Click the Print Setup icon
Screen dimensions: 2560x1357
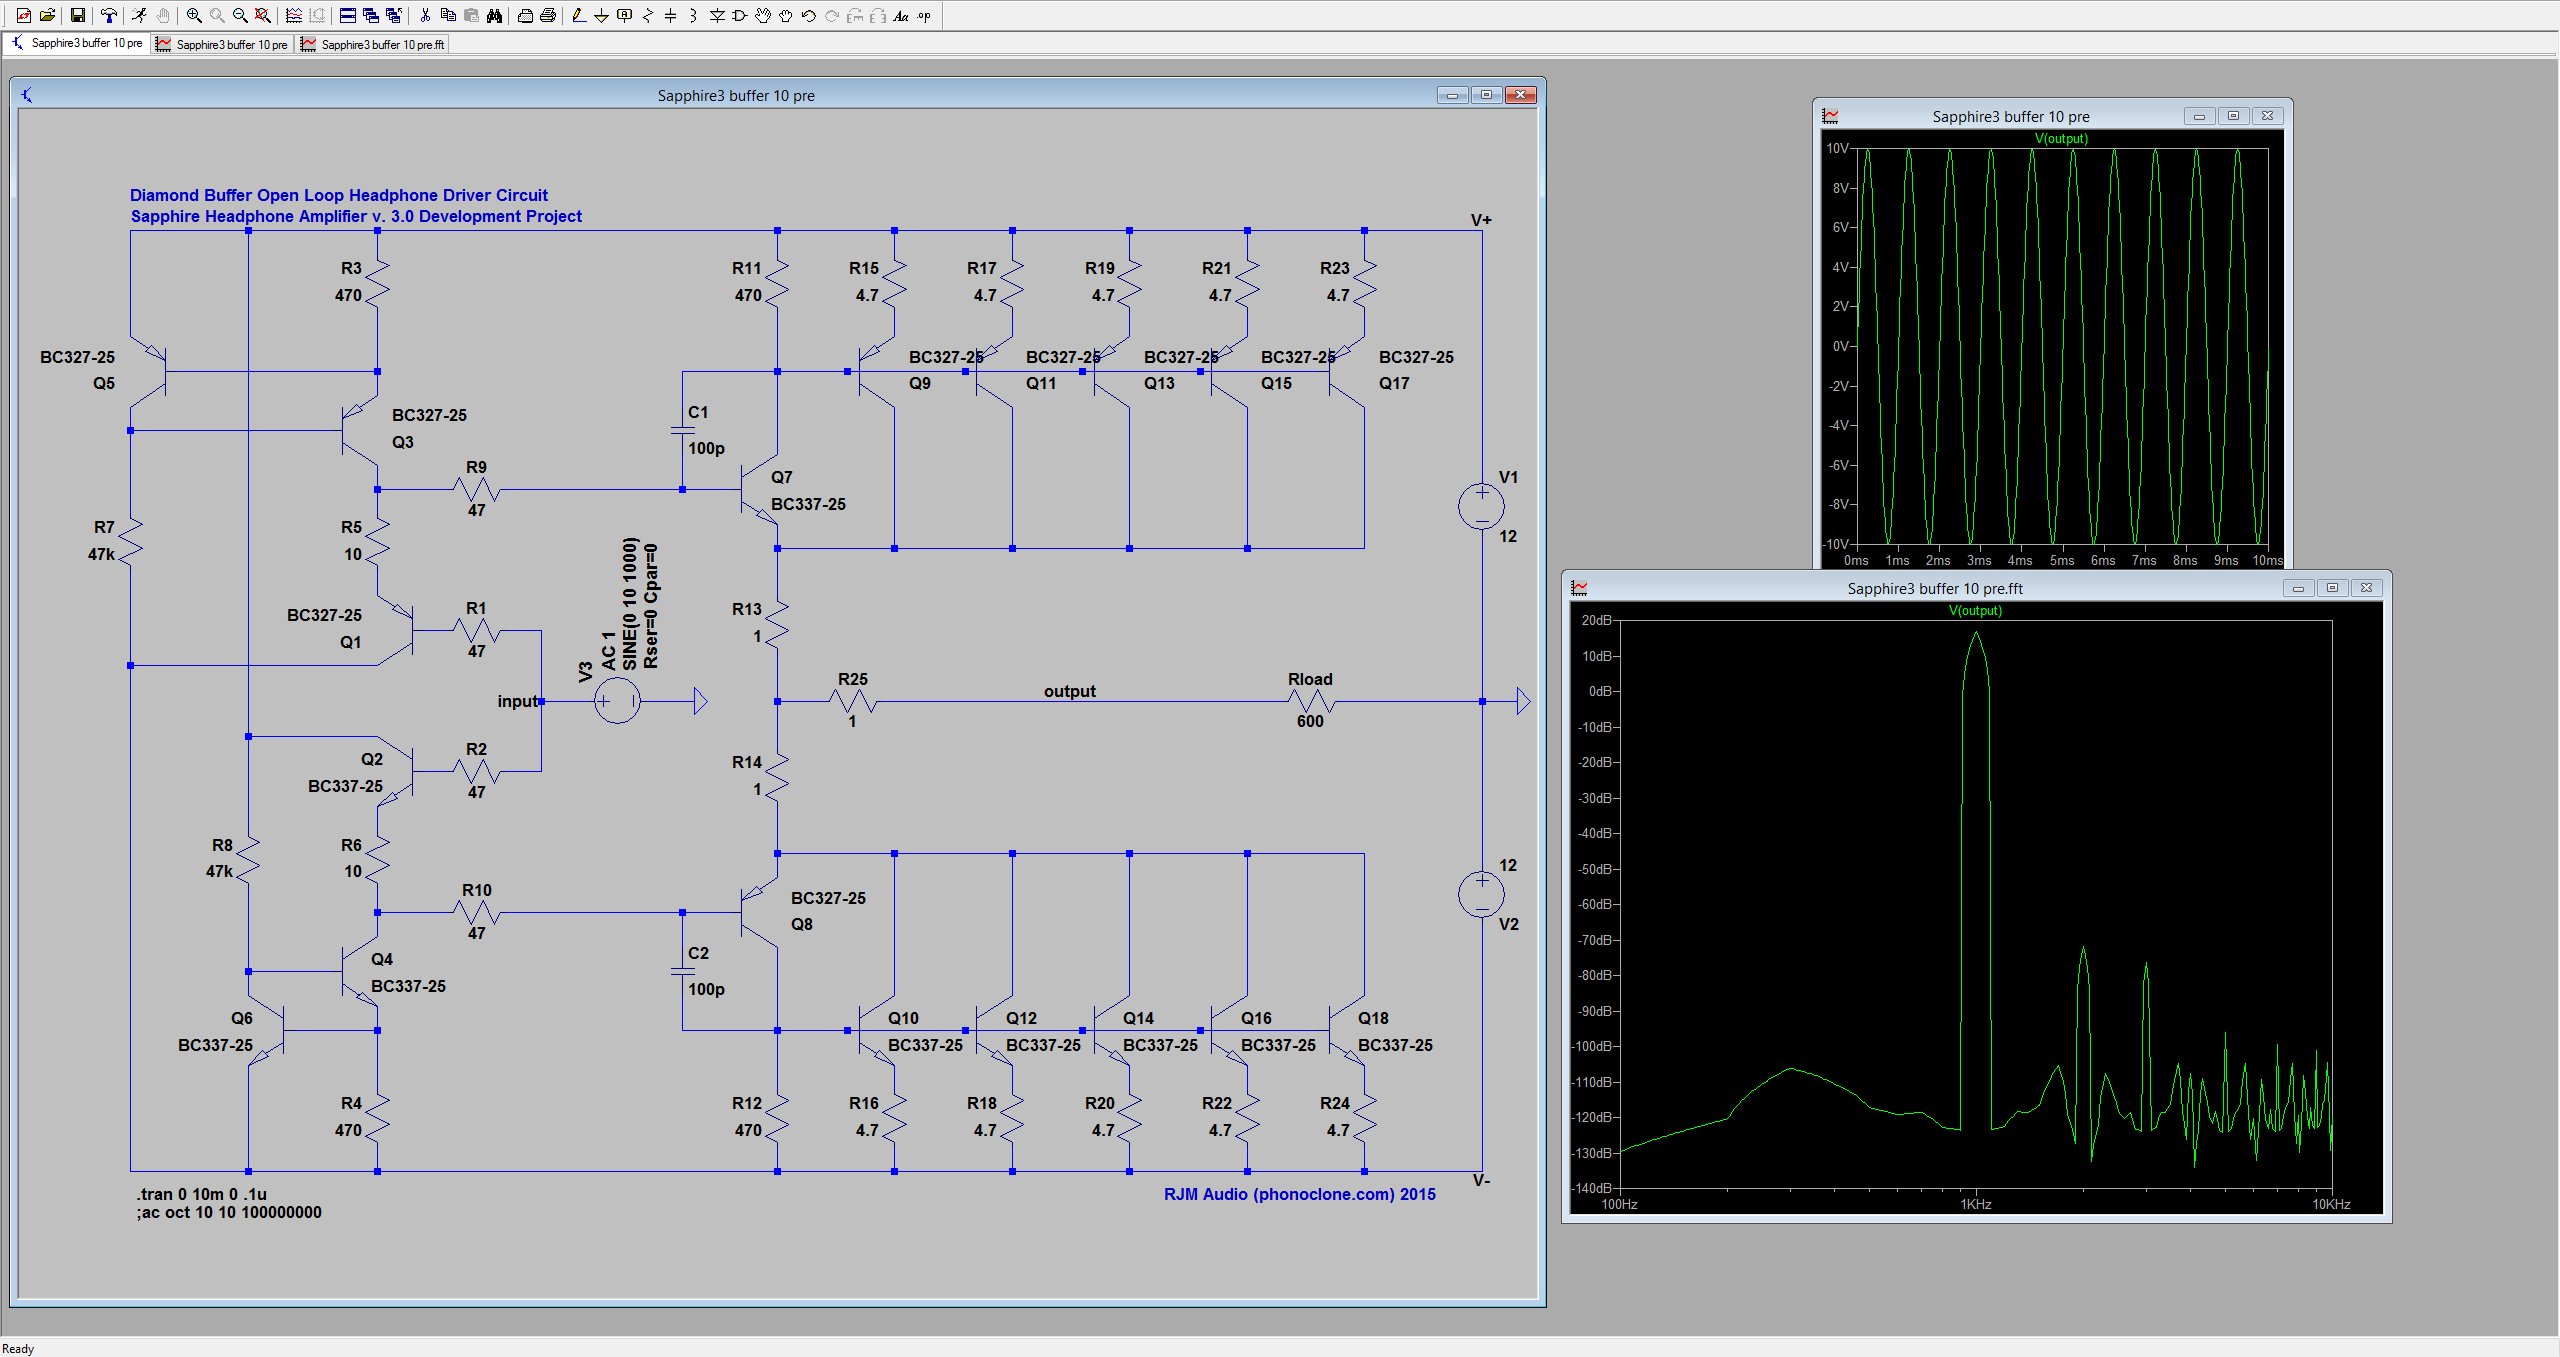525,15
